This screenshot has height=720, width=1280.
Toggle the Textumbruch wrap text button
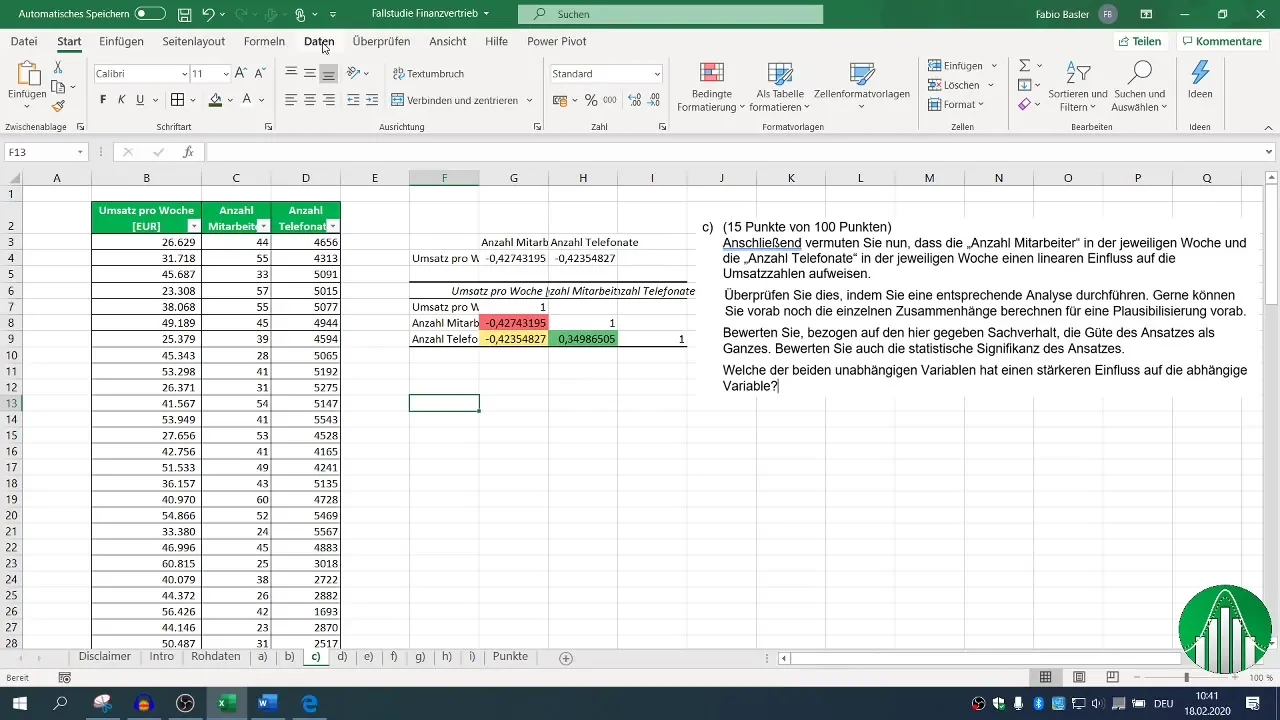pos(428,74)
